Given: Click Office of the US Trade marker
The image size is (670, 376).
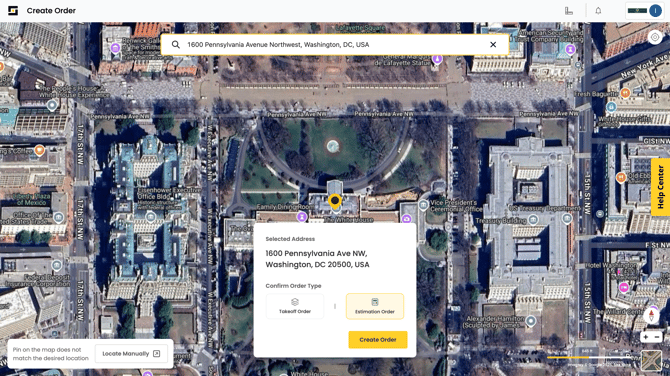Looking at the screenshot, I should [x=58, y=217].
